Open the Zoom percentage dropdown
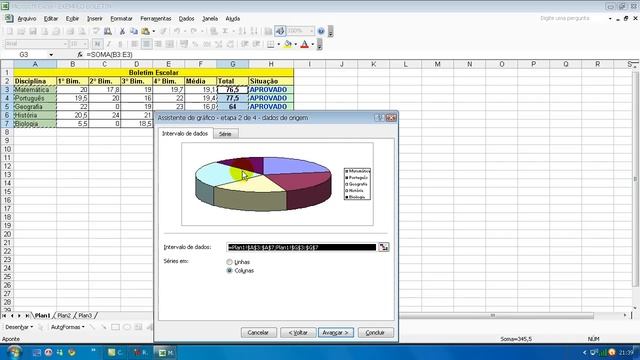 pos(311,31)
